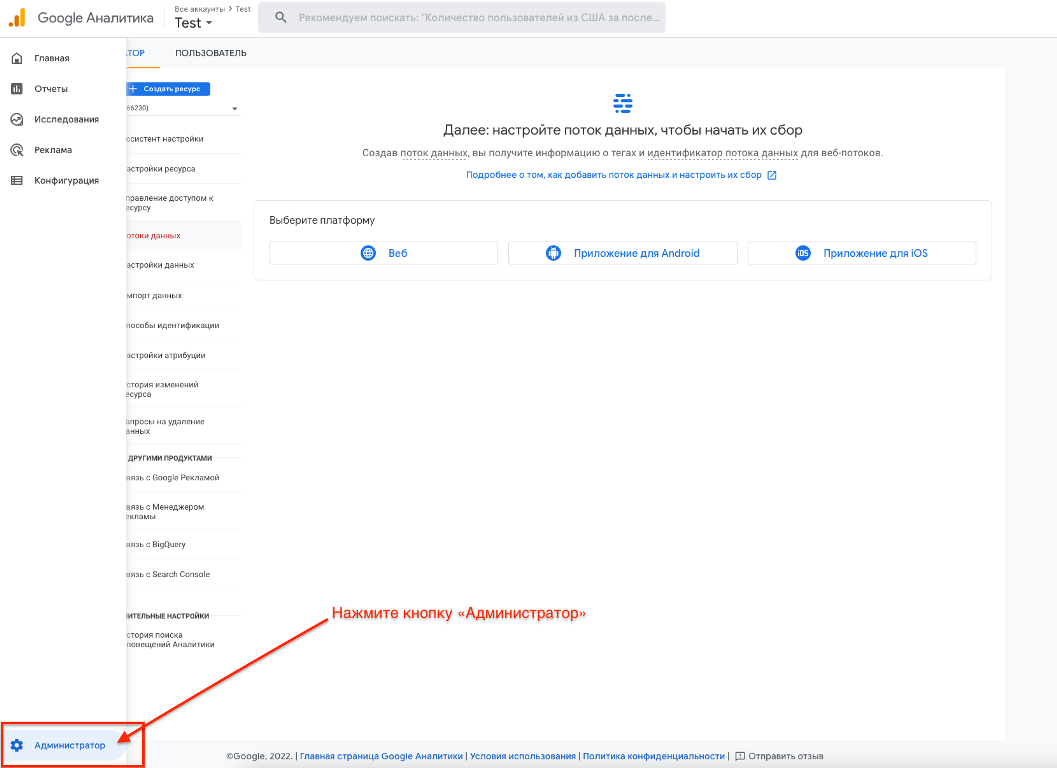The width and height of the screenshot is (1057, 768).
Task: Click the идентификатор потока данных term
Action: 722,153
